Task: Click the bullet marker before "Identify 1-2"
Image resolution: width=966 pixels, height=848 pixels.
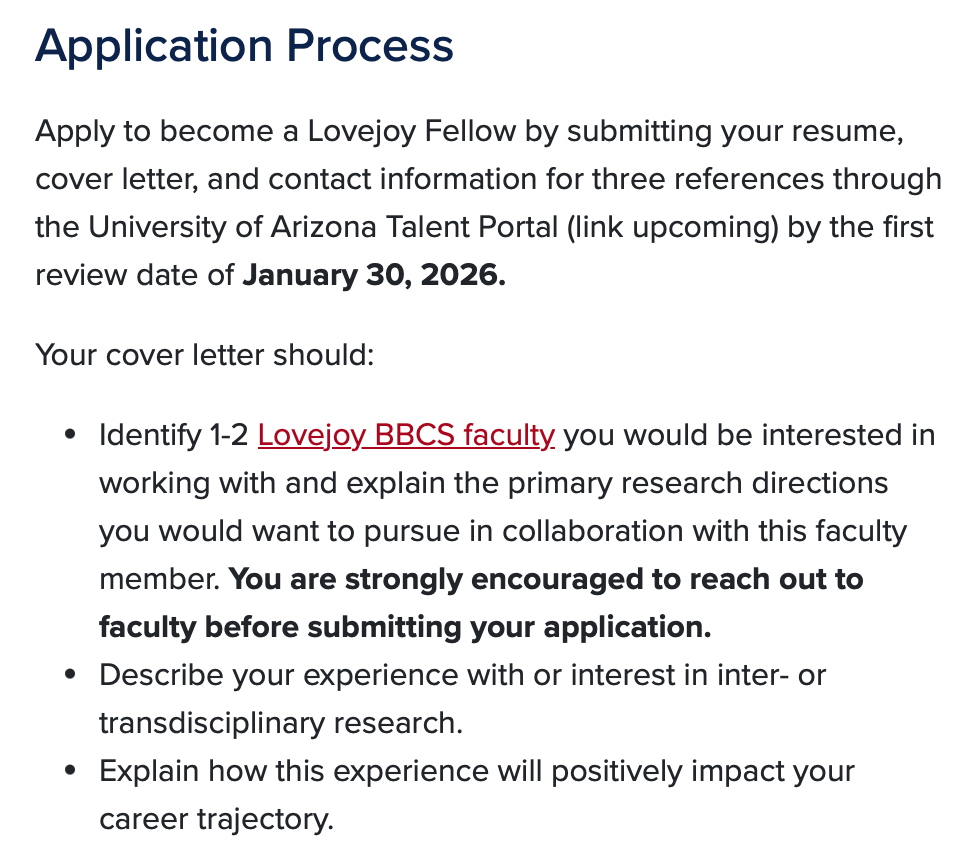Action: point(69,436)
